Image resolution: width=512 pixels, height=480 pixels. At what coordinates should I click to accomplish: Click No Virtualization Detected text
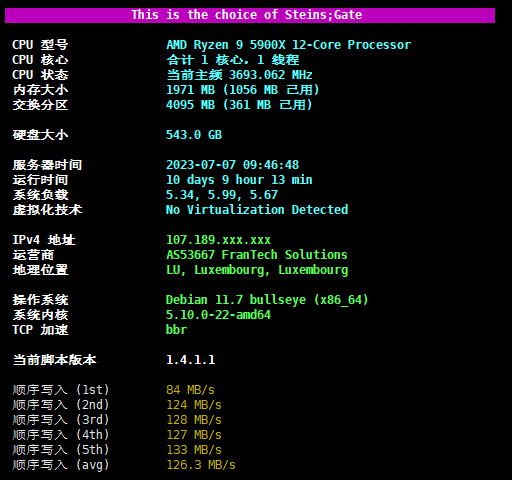tap(257, 210)
